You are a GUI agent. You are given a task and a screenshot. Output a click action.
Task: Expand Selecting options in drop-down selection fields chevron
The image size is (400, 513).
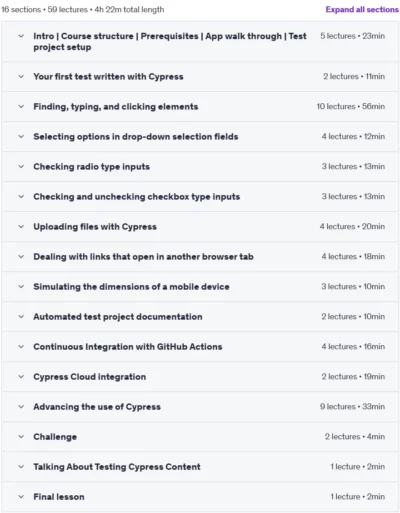click(x=21, y=137)
